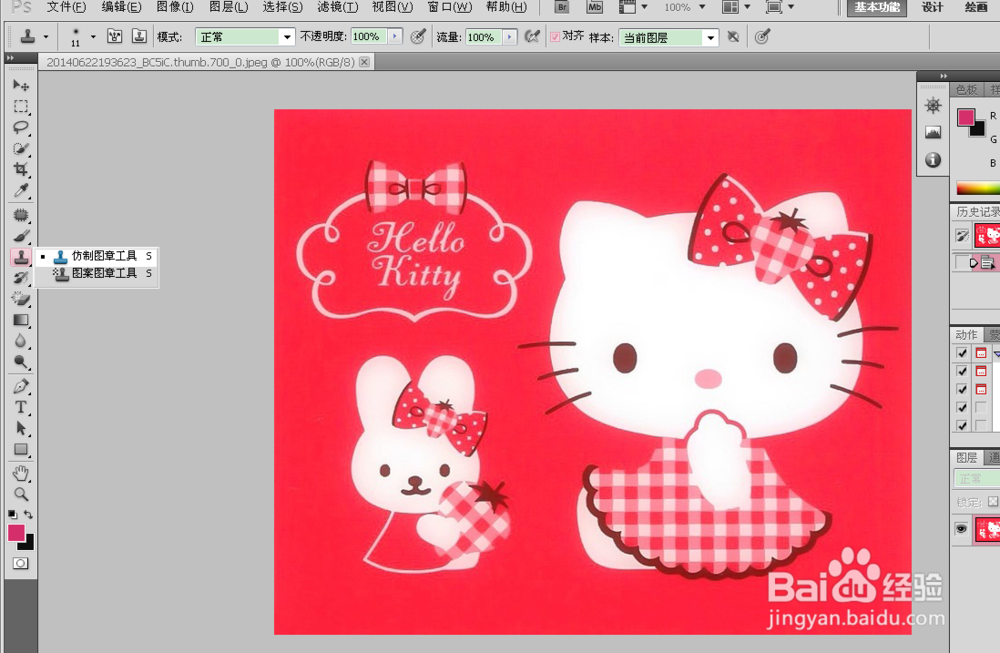The image size is (1000, 653).
Task: Hide the layer using eye icon
Action: coord(961,529)
